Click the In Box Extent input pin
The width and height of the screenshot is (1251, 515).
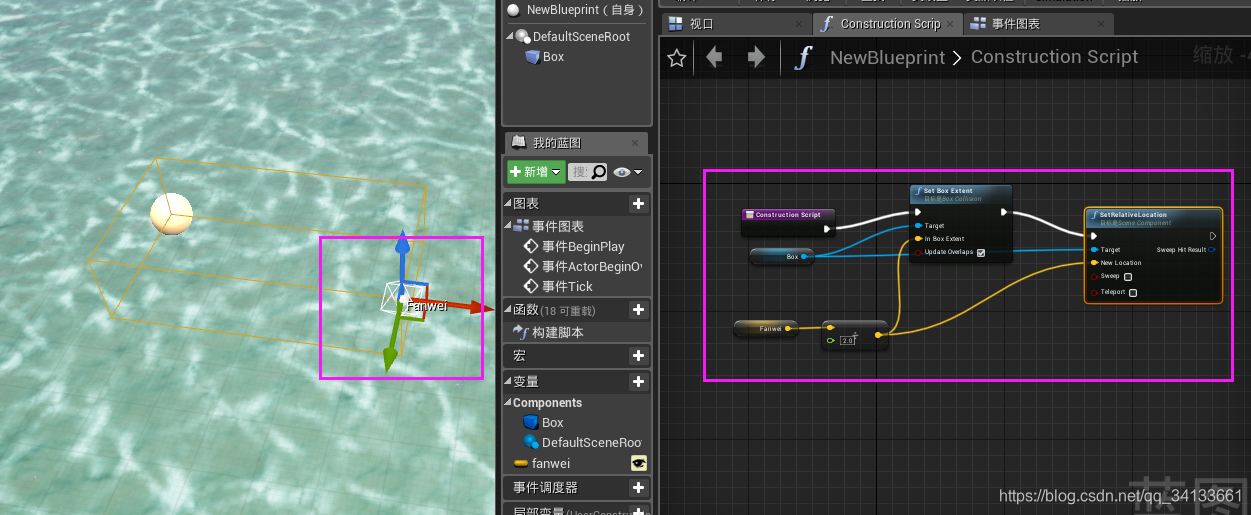(918, 239)
